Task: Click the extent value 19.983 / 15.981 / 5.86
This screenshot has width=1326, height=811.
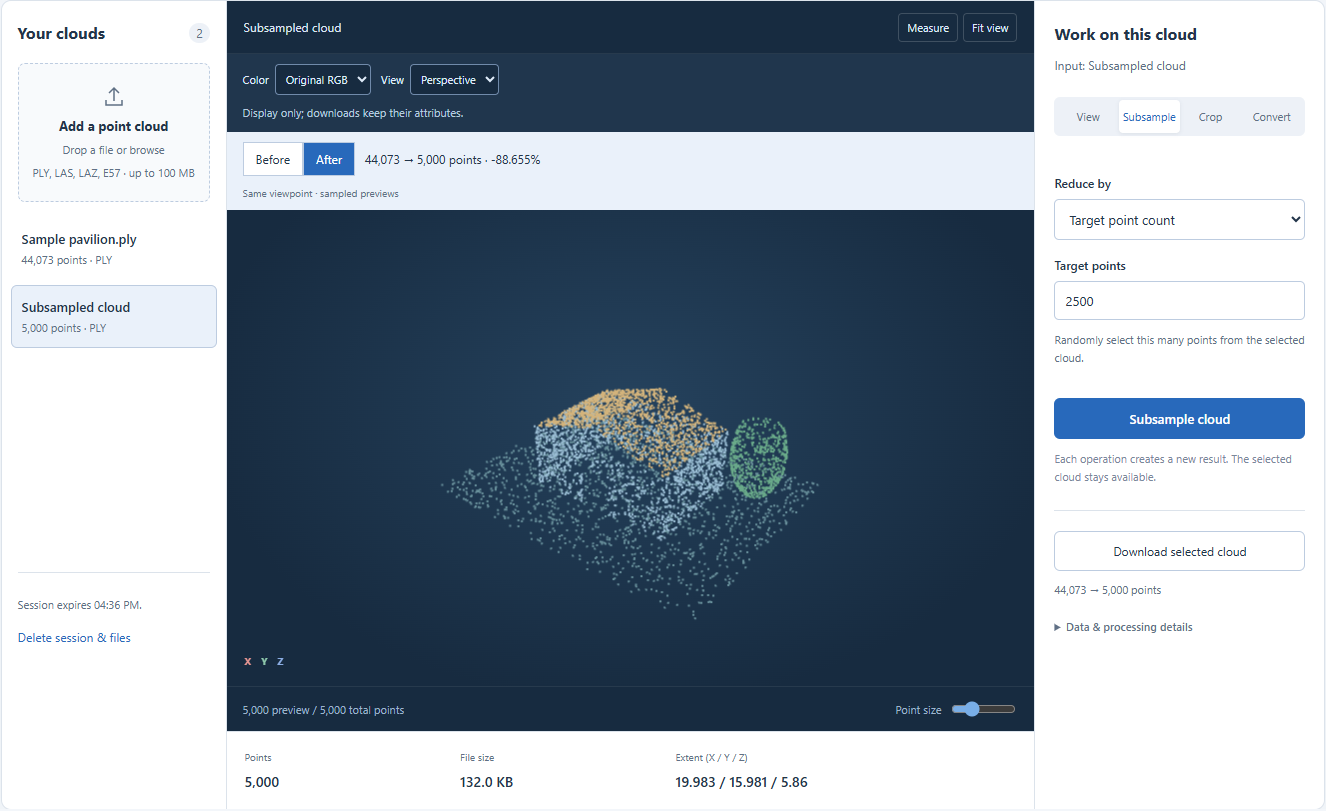Action: pos(742,782)
